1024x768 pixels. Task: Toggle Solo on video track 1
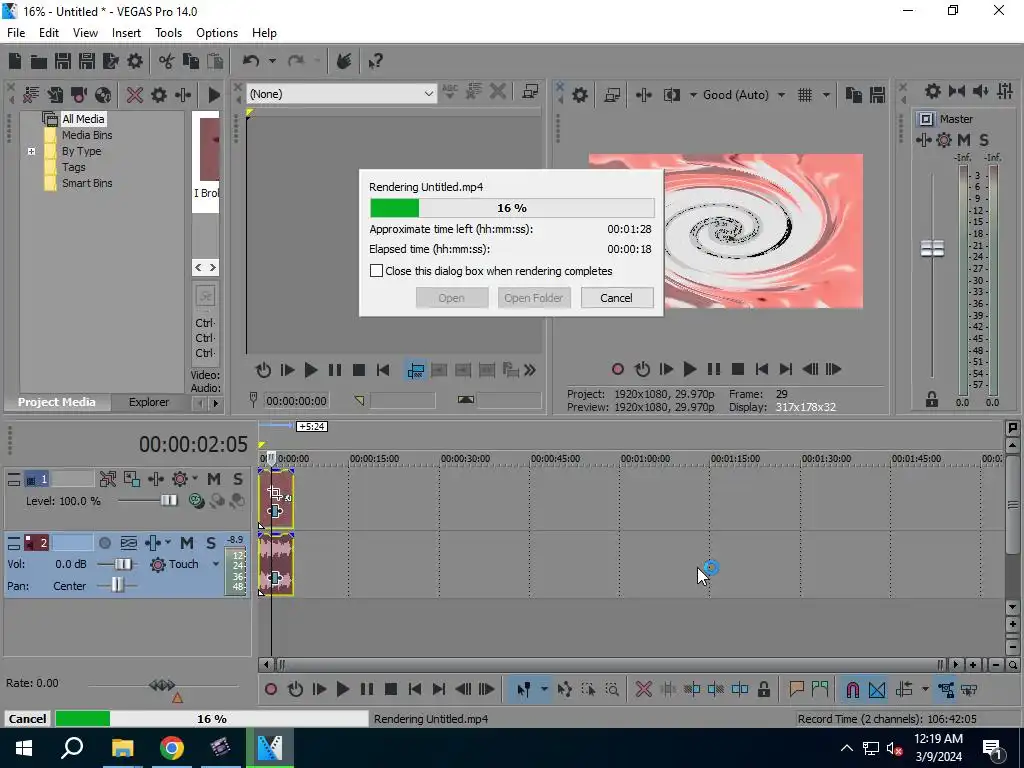pyautogui.click(x=238, y=479)
